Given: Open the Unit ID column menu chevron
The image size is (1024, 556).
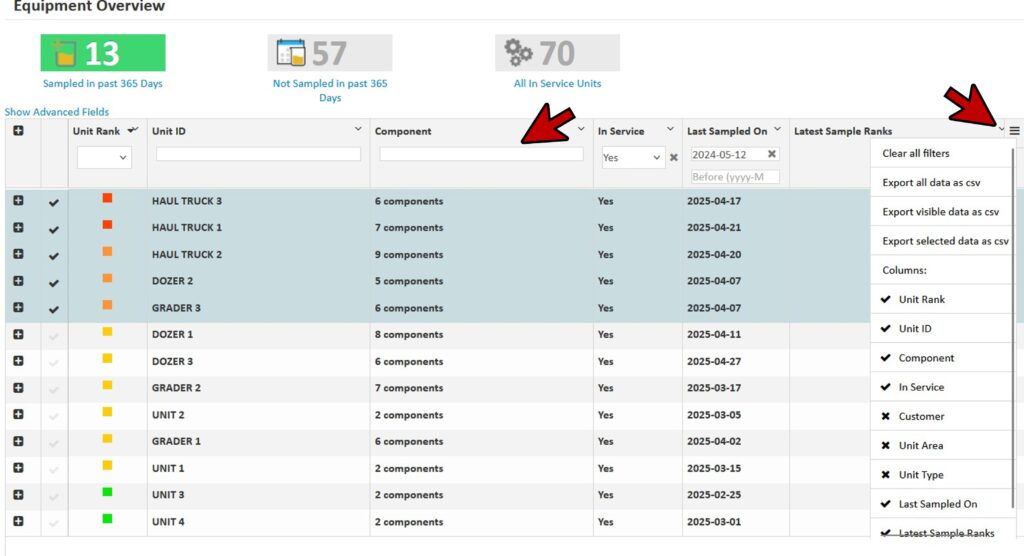Looking at the screenshot, I should tap(359, 130).
